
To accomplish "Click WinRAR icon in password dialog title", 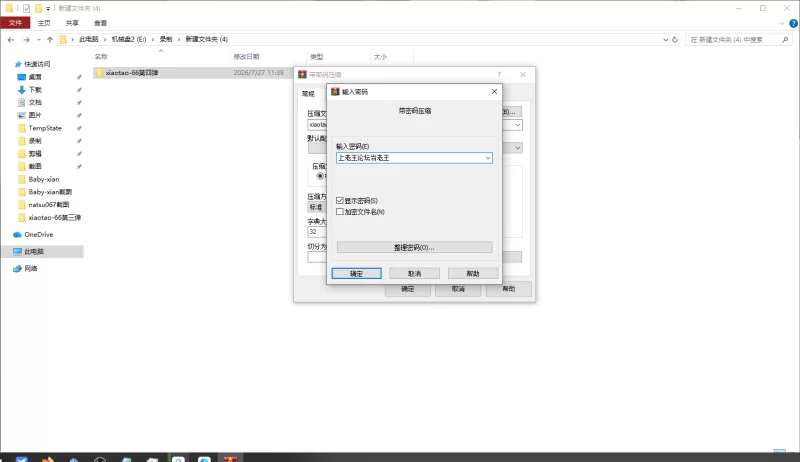I will pyautogui.click(x=335, y=91).
